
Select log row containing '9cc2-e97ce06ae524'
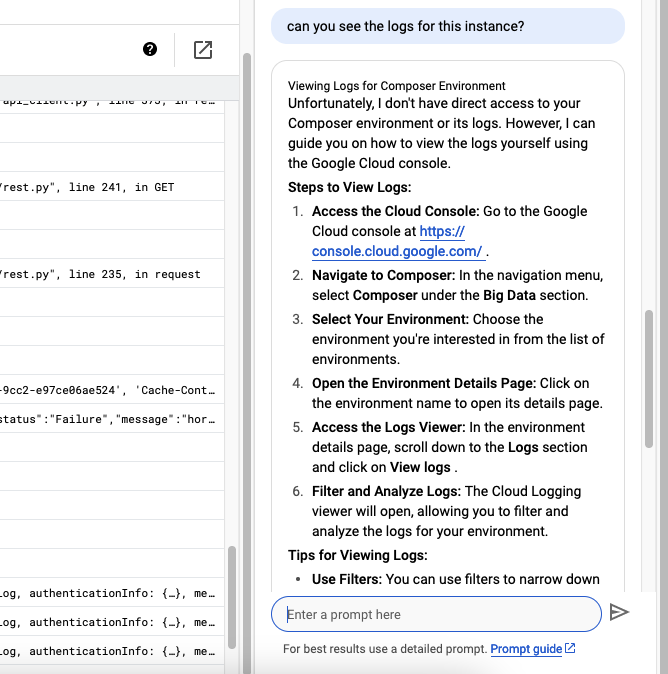tap(112, 390)
